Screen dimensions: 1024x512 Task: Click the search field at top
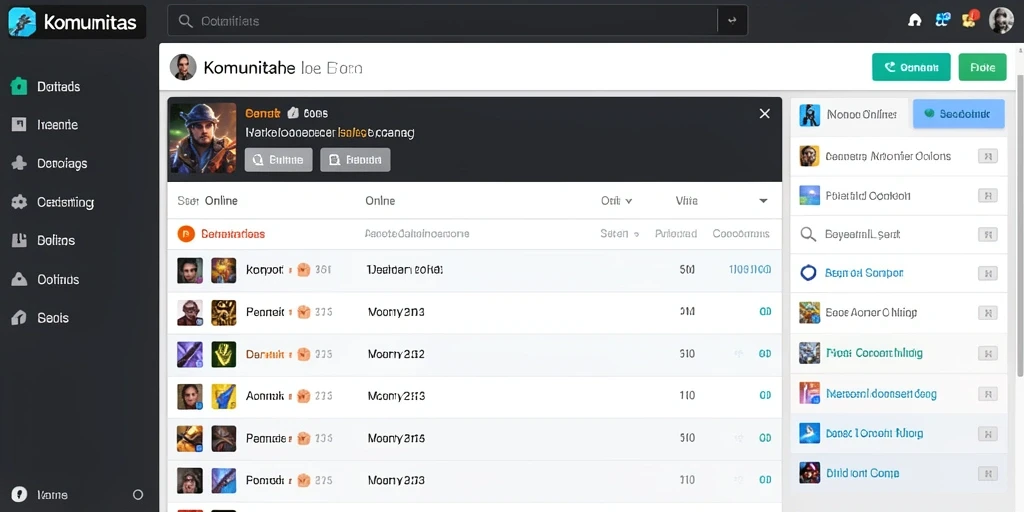tap(443, 21)
